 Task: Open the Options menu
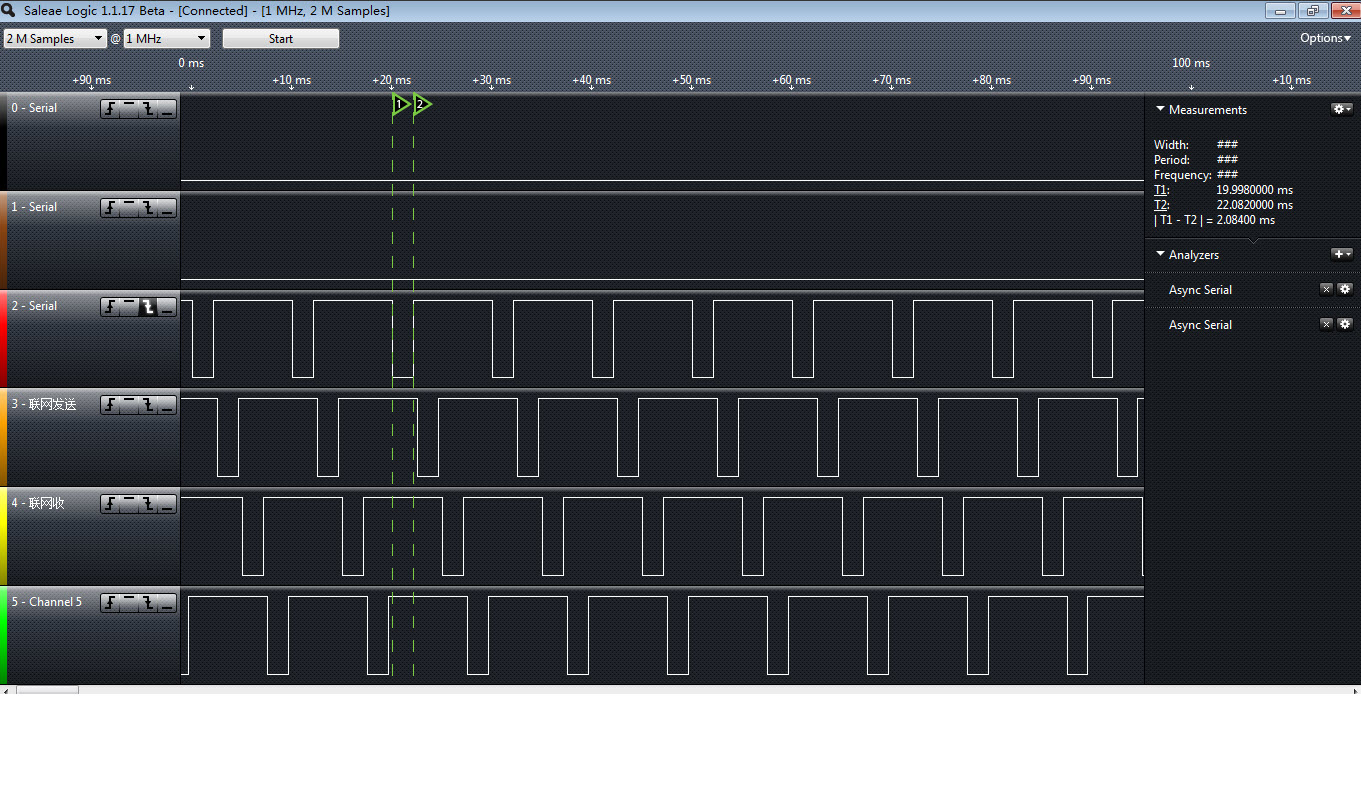click(1326, 38)
